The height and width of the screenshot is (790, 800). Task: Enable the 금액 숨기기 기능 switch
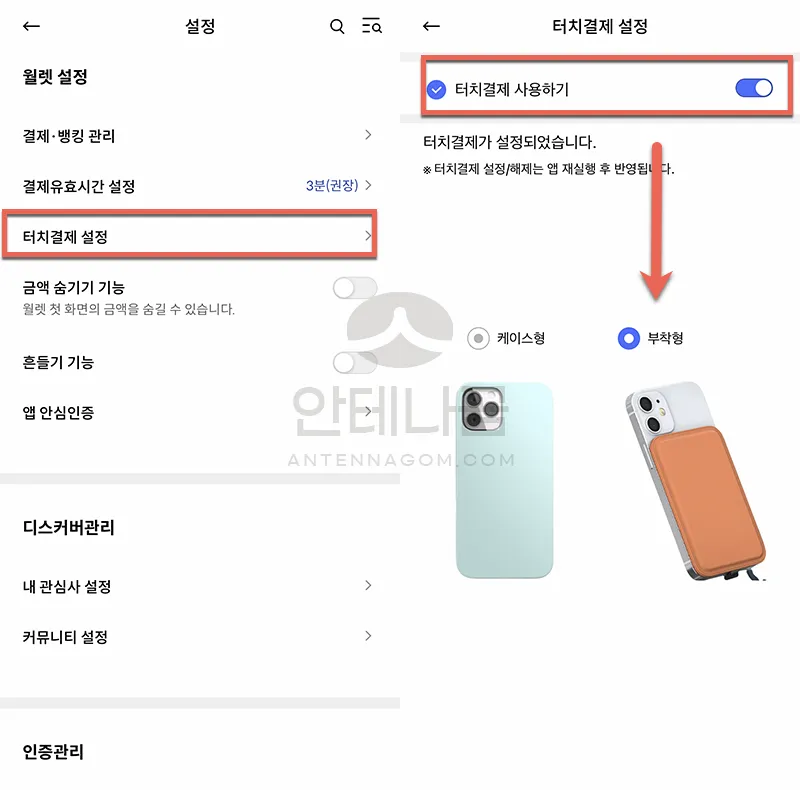[x=355, y=288]
